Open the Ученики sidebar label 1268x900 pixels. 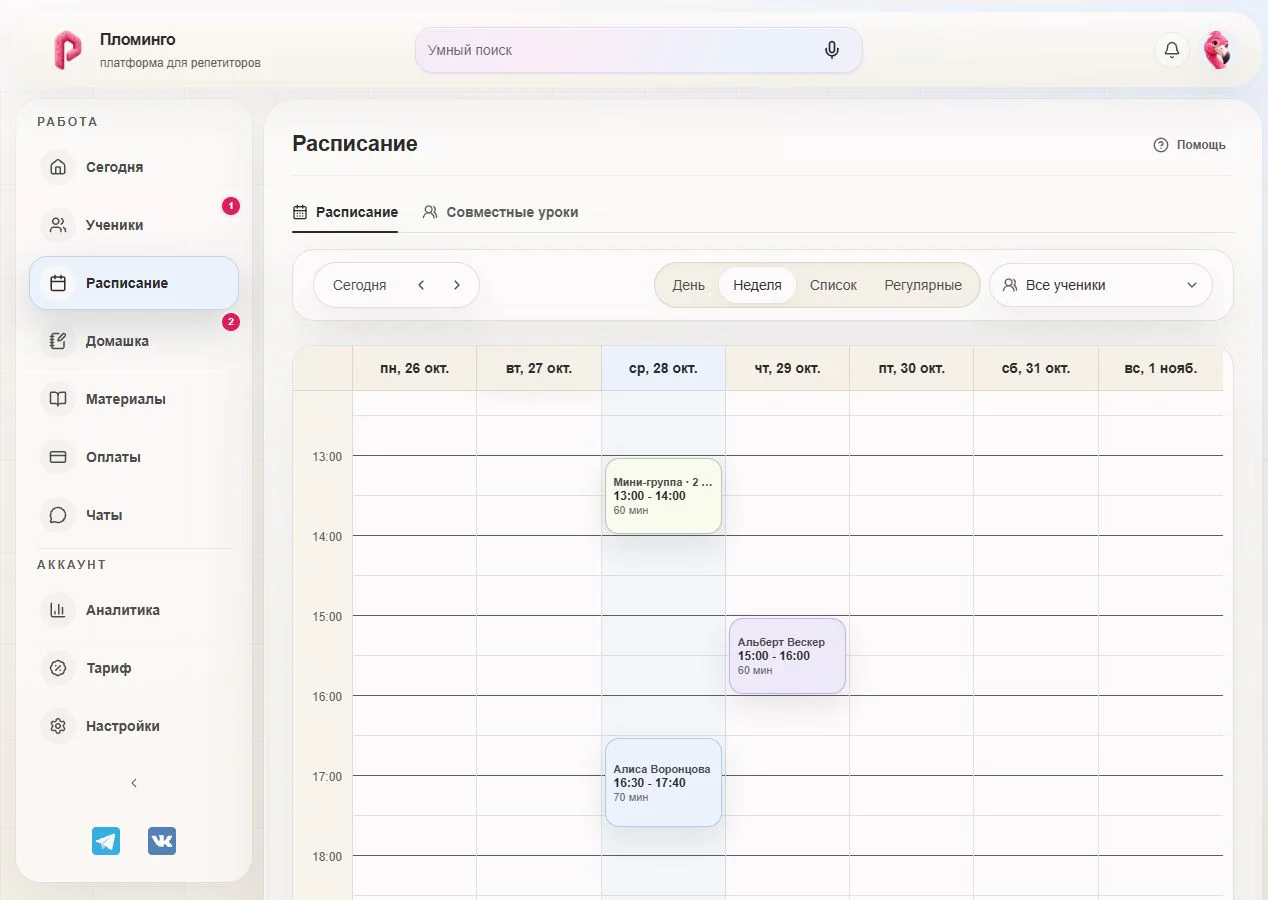click(x=115, y=225)
